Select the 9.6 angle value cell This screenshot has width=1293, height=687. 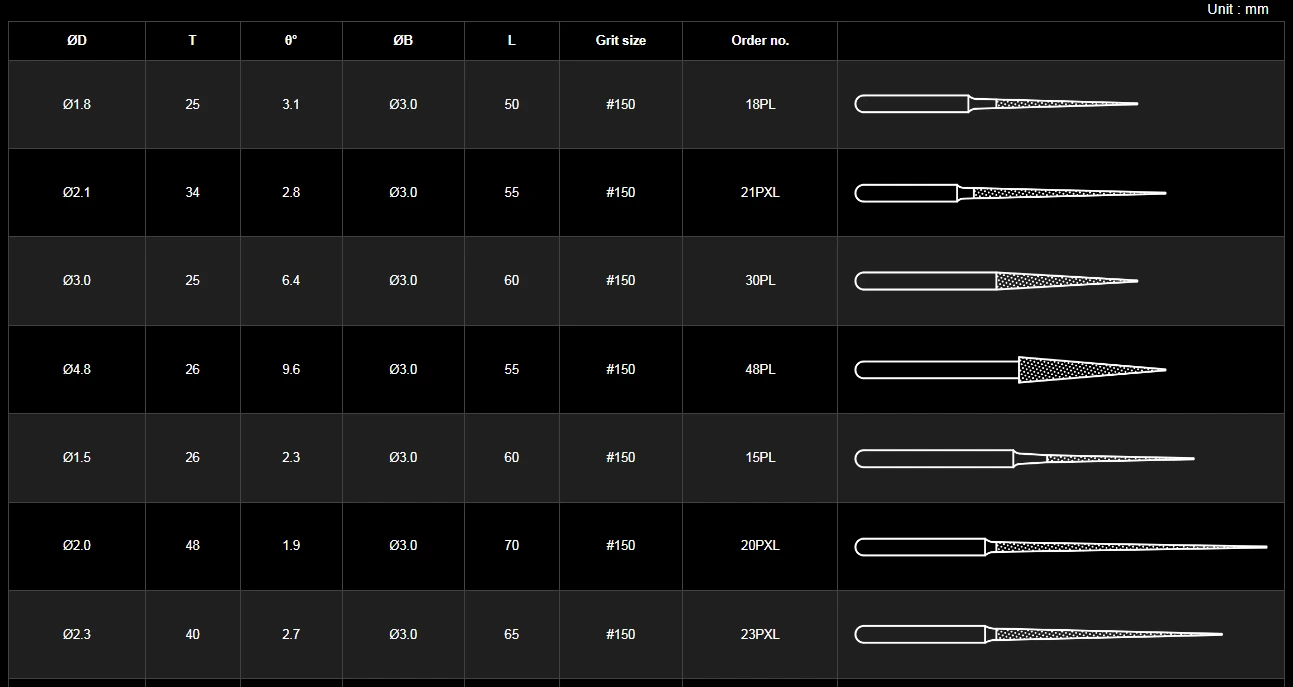click(x=291, y=369)
